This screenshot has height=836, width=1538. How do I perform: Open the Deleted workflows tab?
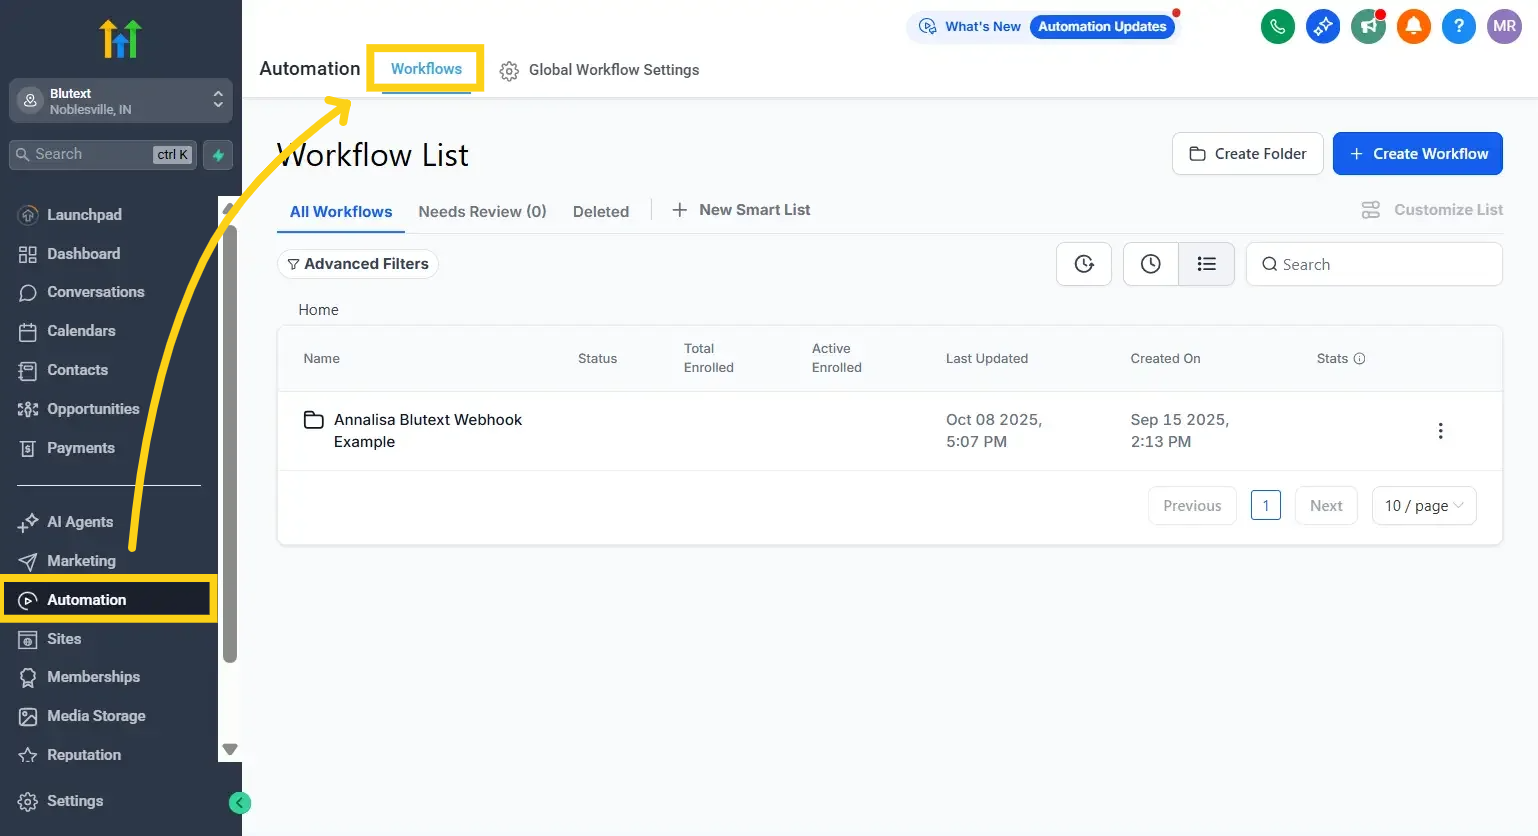click(600, 212)
